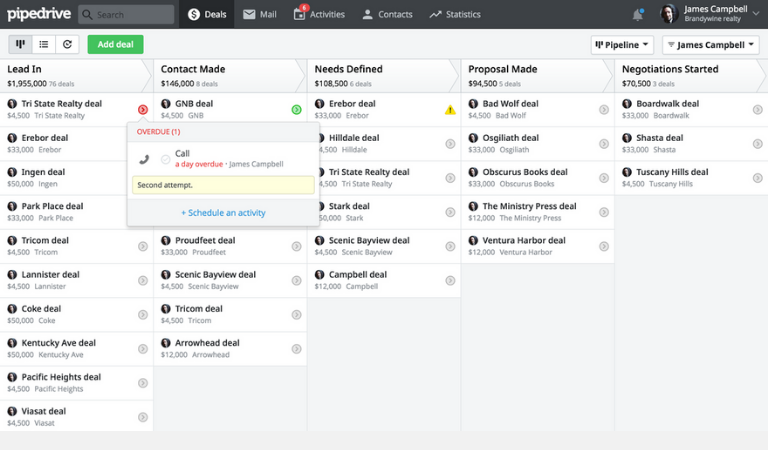Open Scenic Bayview deal in Needs Defined
768x450 pixels.
[x=384, y=246]
